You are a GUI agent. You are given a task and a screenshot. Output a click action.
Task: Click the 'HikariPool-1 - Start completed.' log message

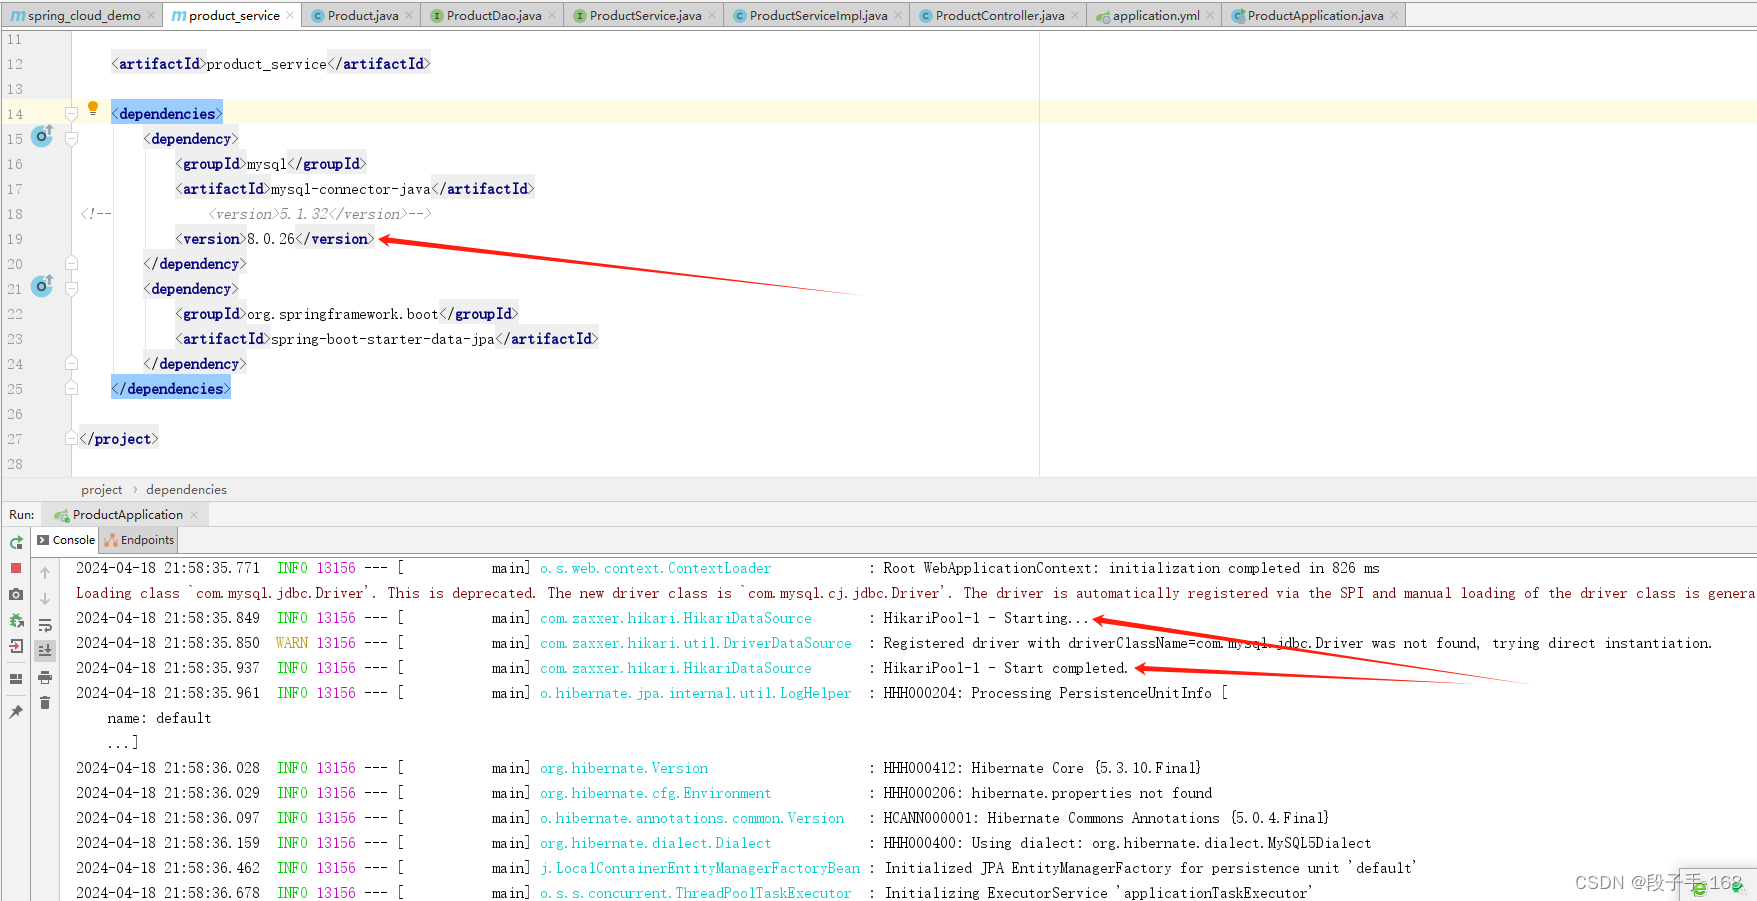[1006, 668]
